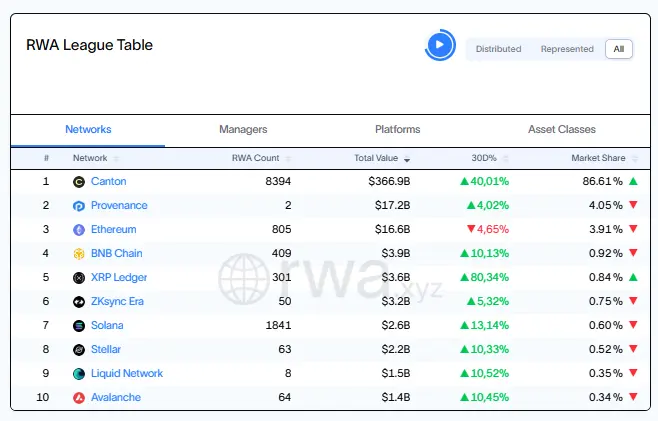Click the red down arrow beside 0.34%
This screenshot has width=658, height=421.
(633, 397)
